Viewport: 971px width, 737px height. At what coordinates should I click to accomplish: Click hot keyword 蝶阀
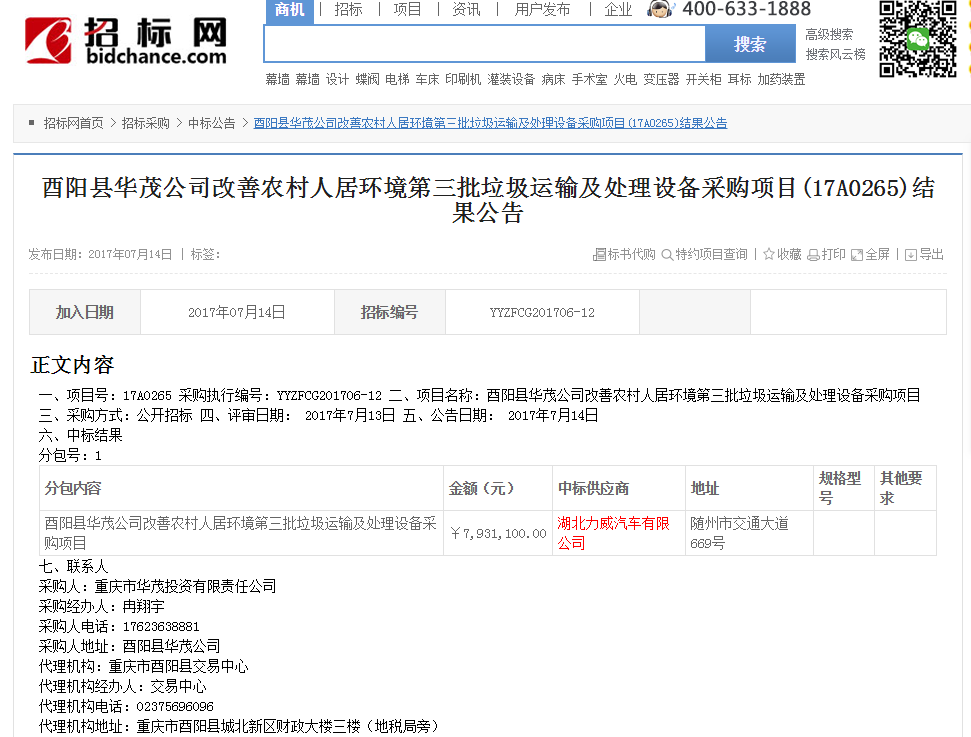tap(367, 79)
